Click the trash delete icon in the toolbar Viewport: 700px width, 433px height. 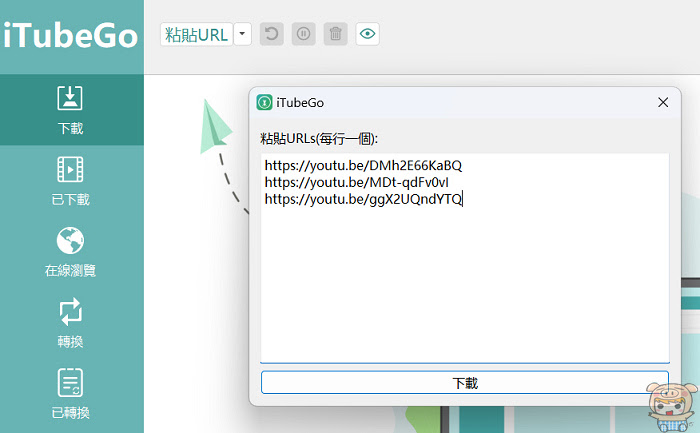pyautogui.click(x=335, y=34)
